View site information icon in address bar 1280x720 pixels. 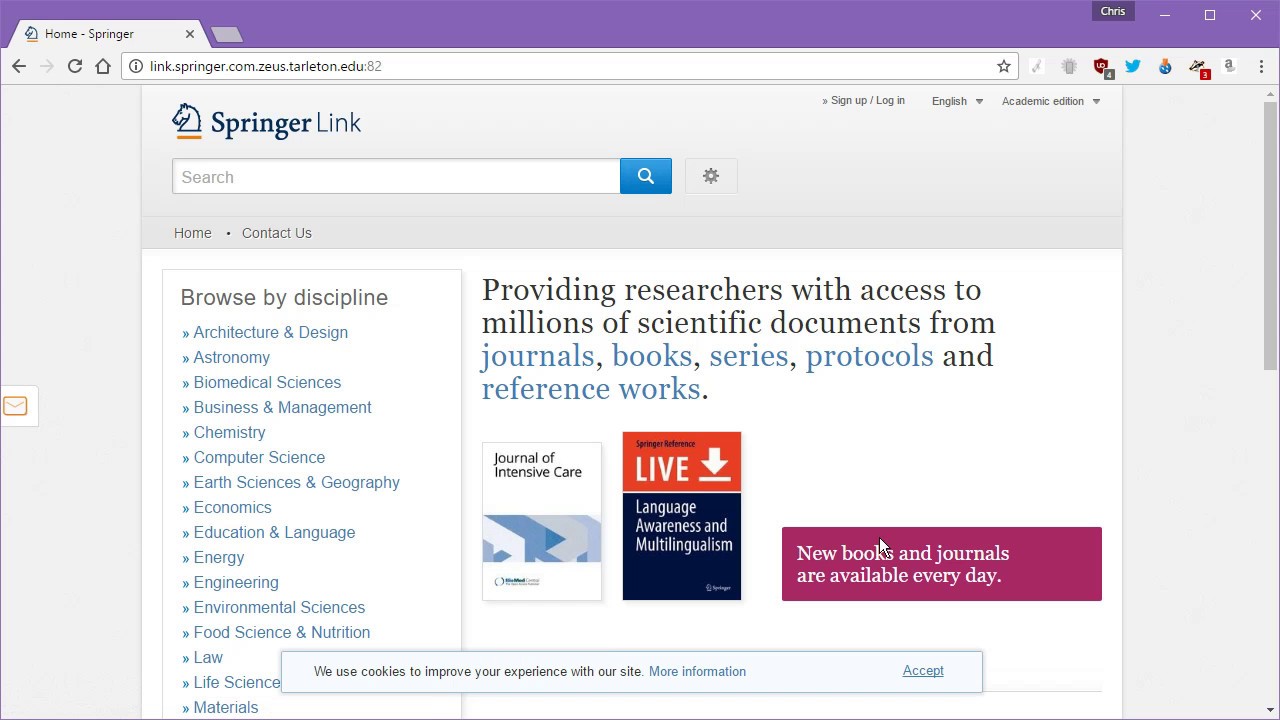tap(137, 66)
